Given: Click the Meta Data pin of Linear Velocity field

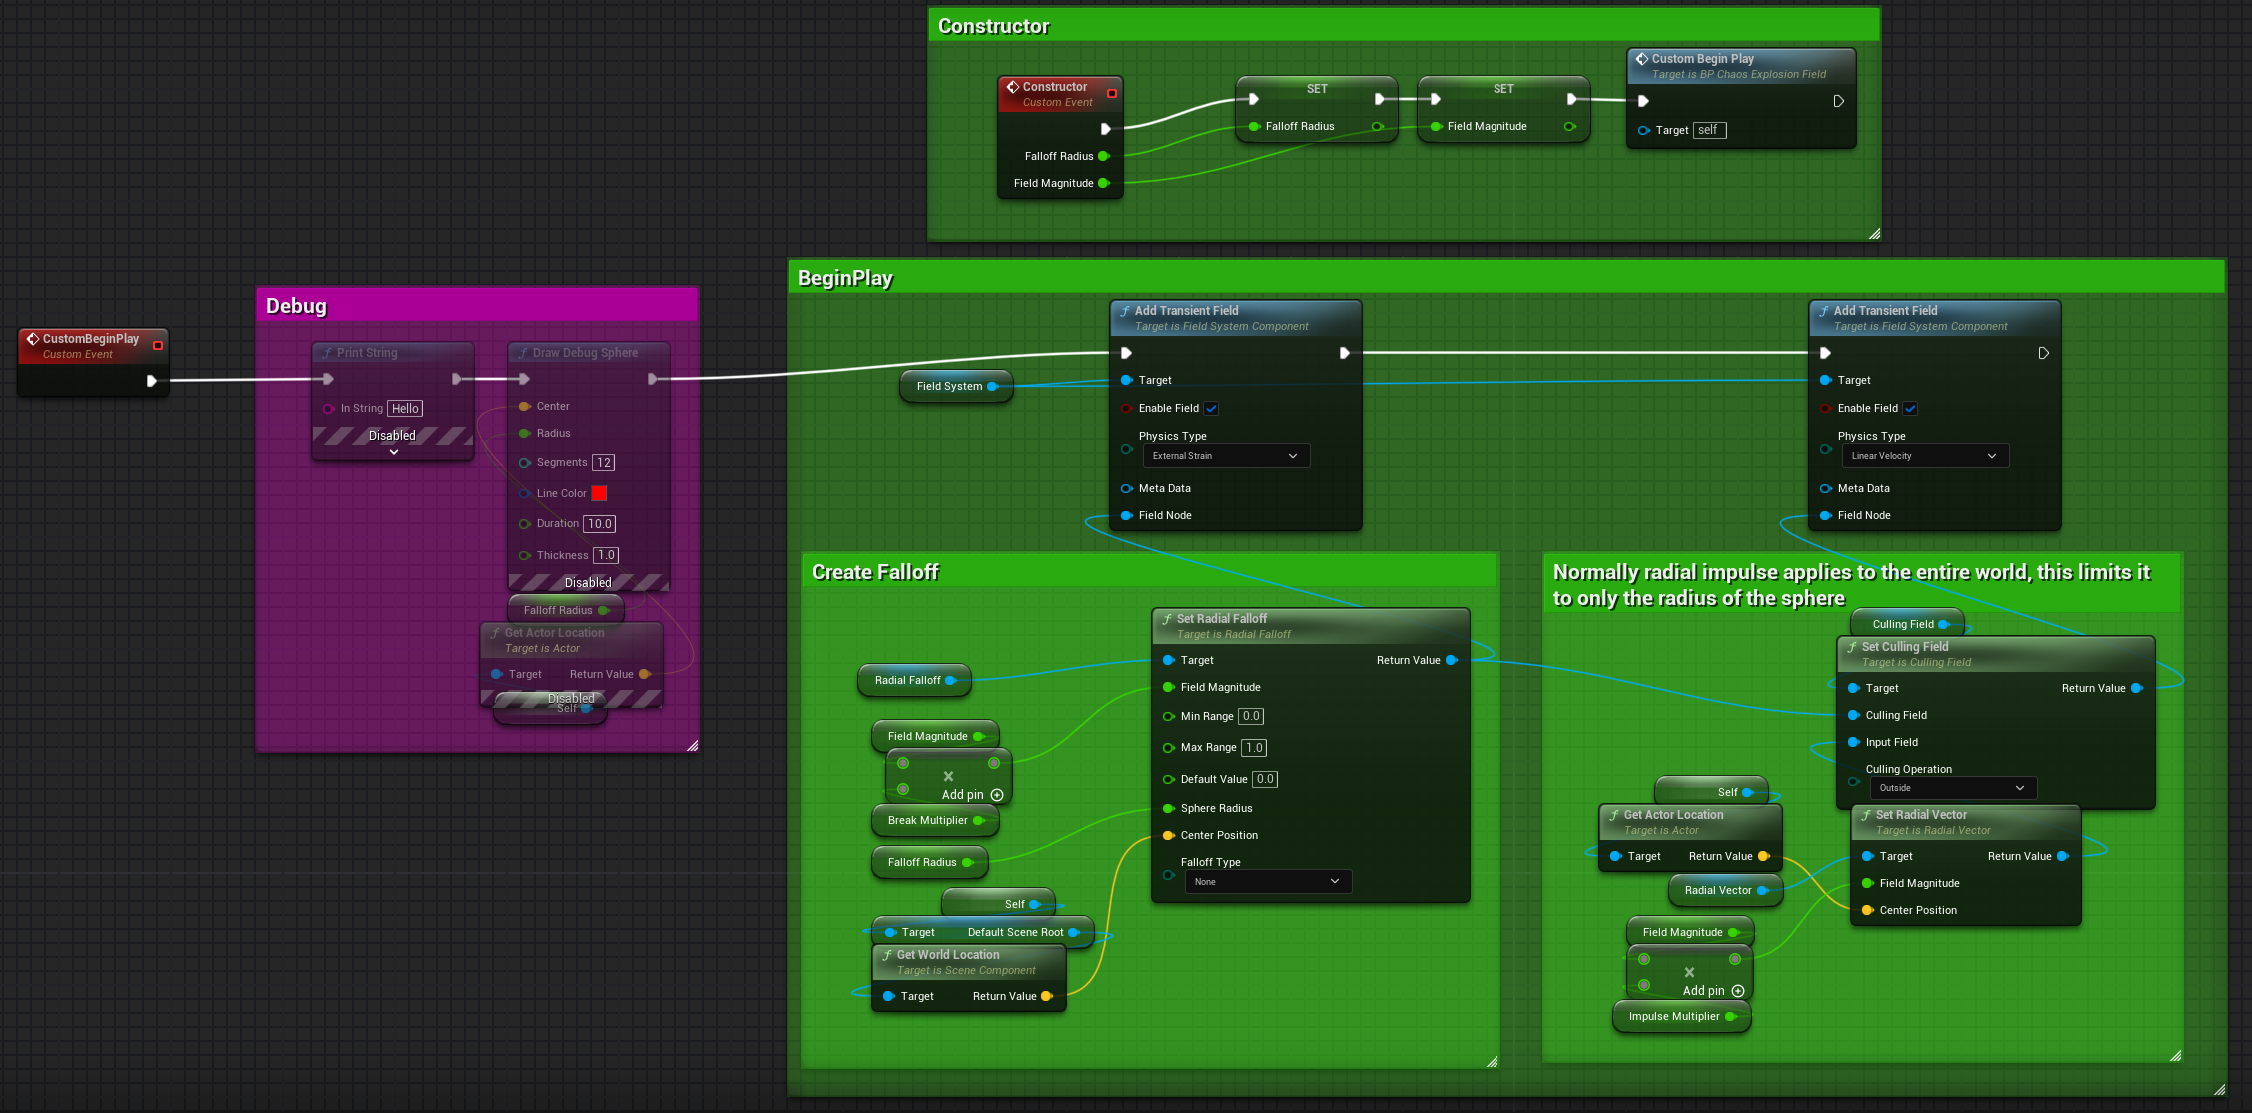Looking at the screenshot, I should click(1826, 488).
